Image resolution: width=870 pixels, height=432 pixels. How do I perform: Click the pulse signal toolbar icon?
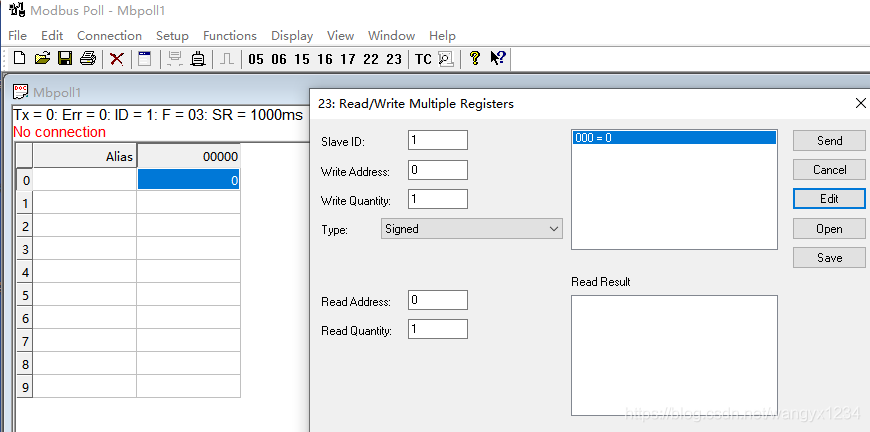tap(226, 59)
